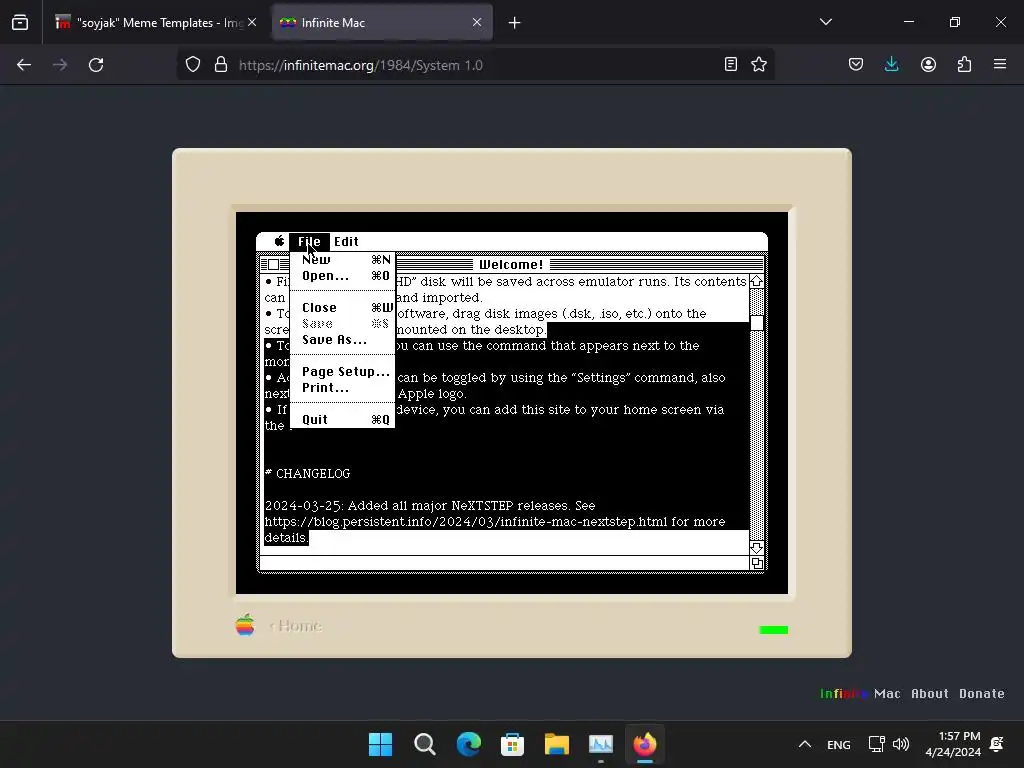Click the Welcome! window close box
Screen dimensions: 1024x768
pyautogui.click(x=274, y=264)
